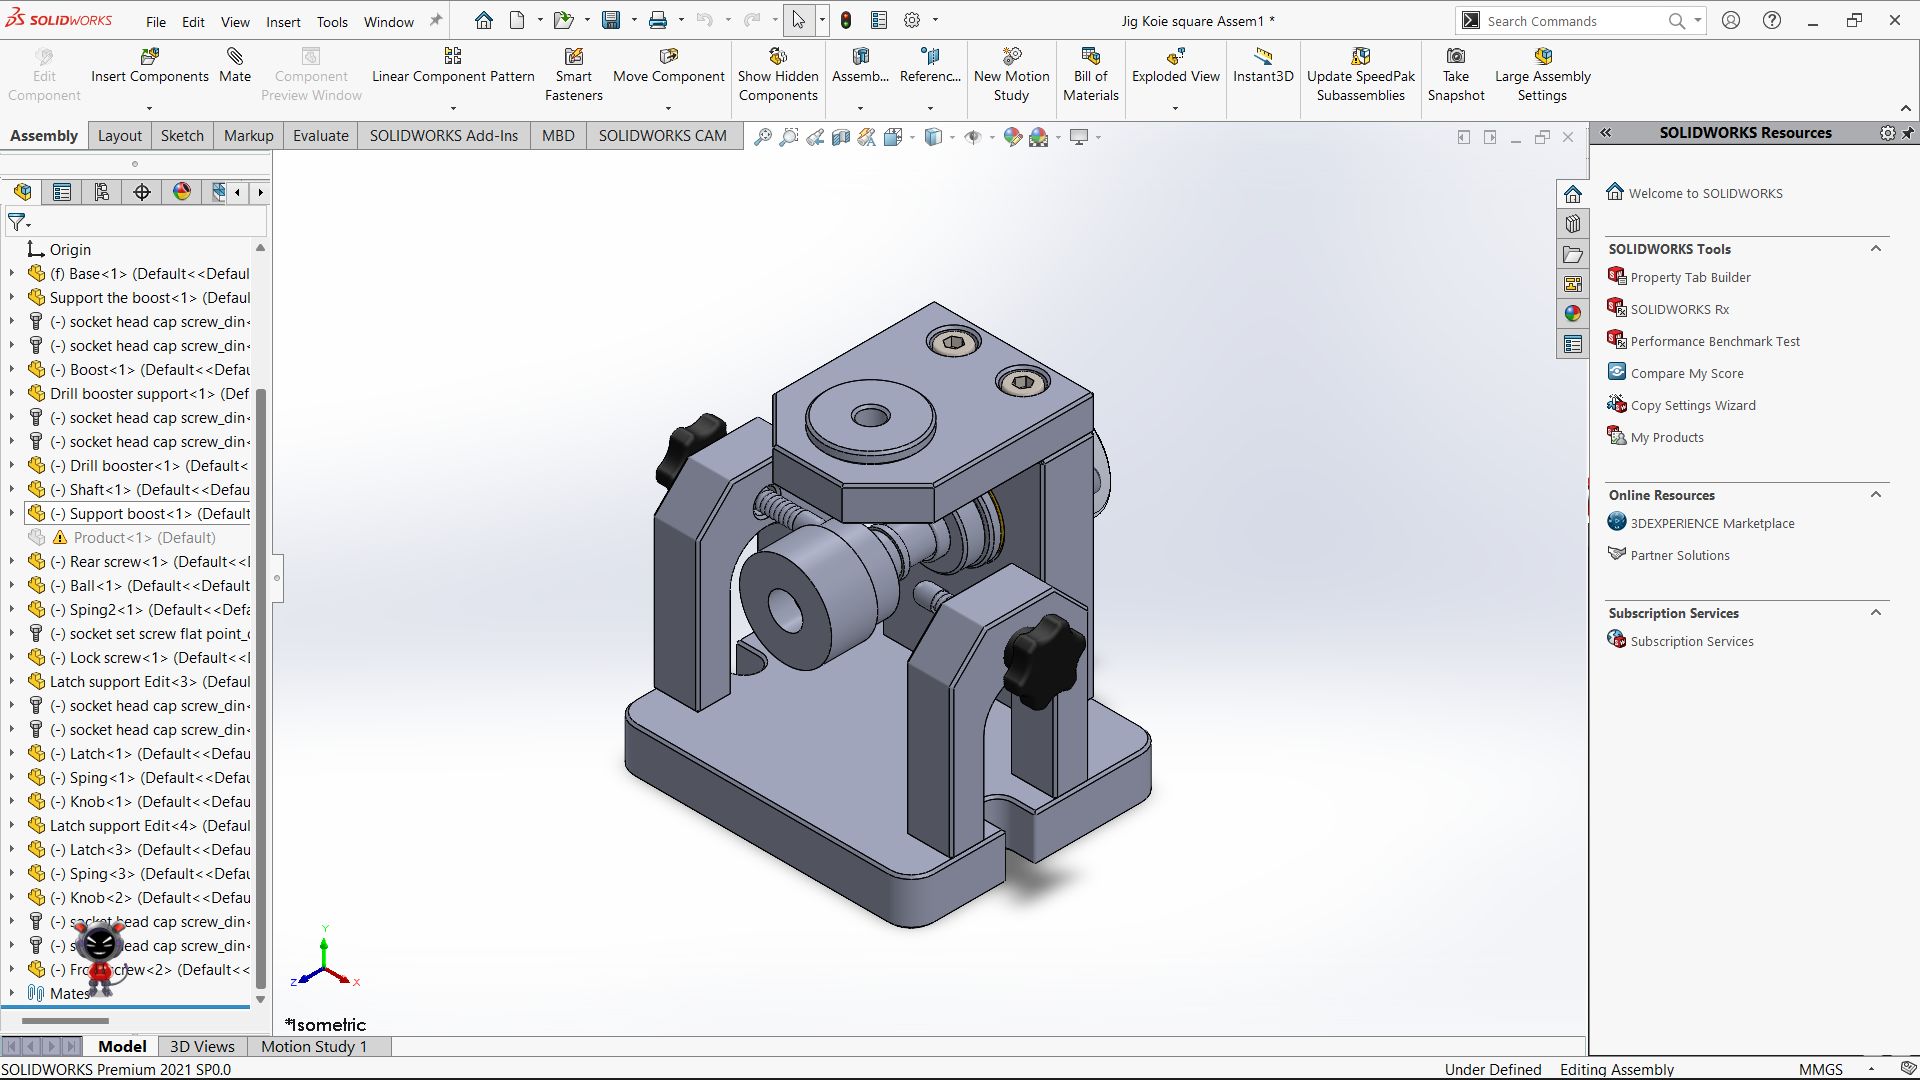Click the 3DEXPERIENCE Marketplace link
The image size is (1920, 1080).
1712,524
